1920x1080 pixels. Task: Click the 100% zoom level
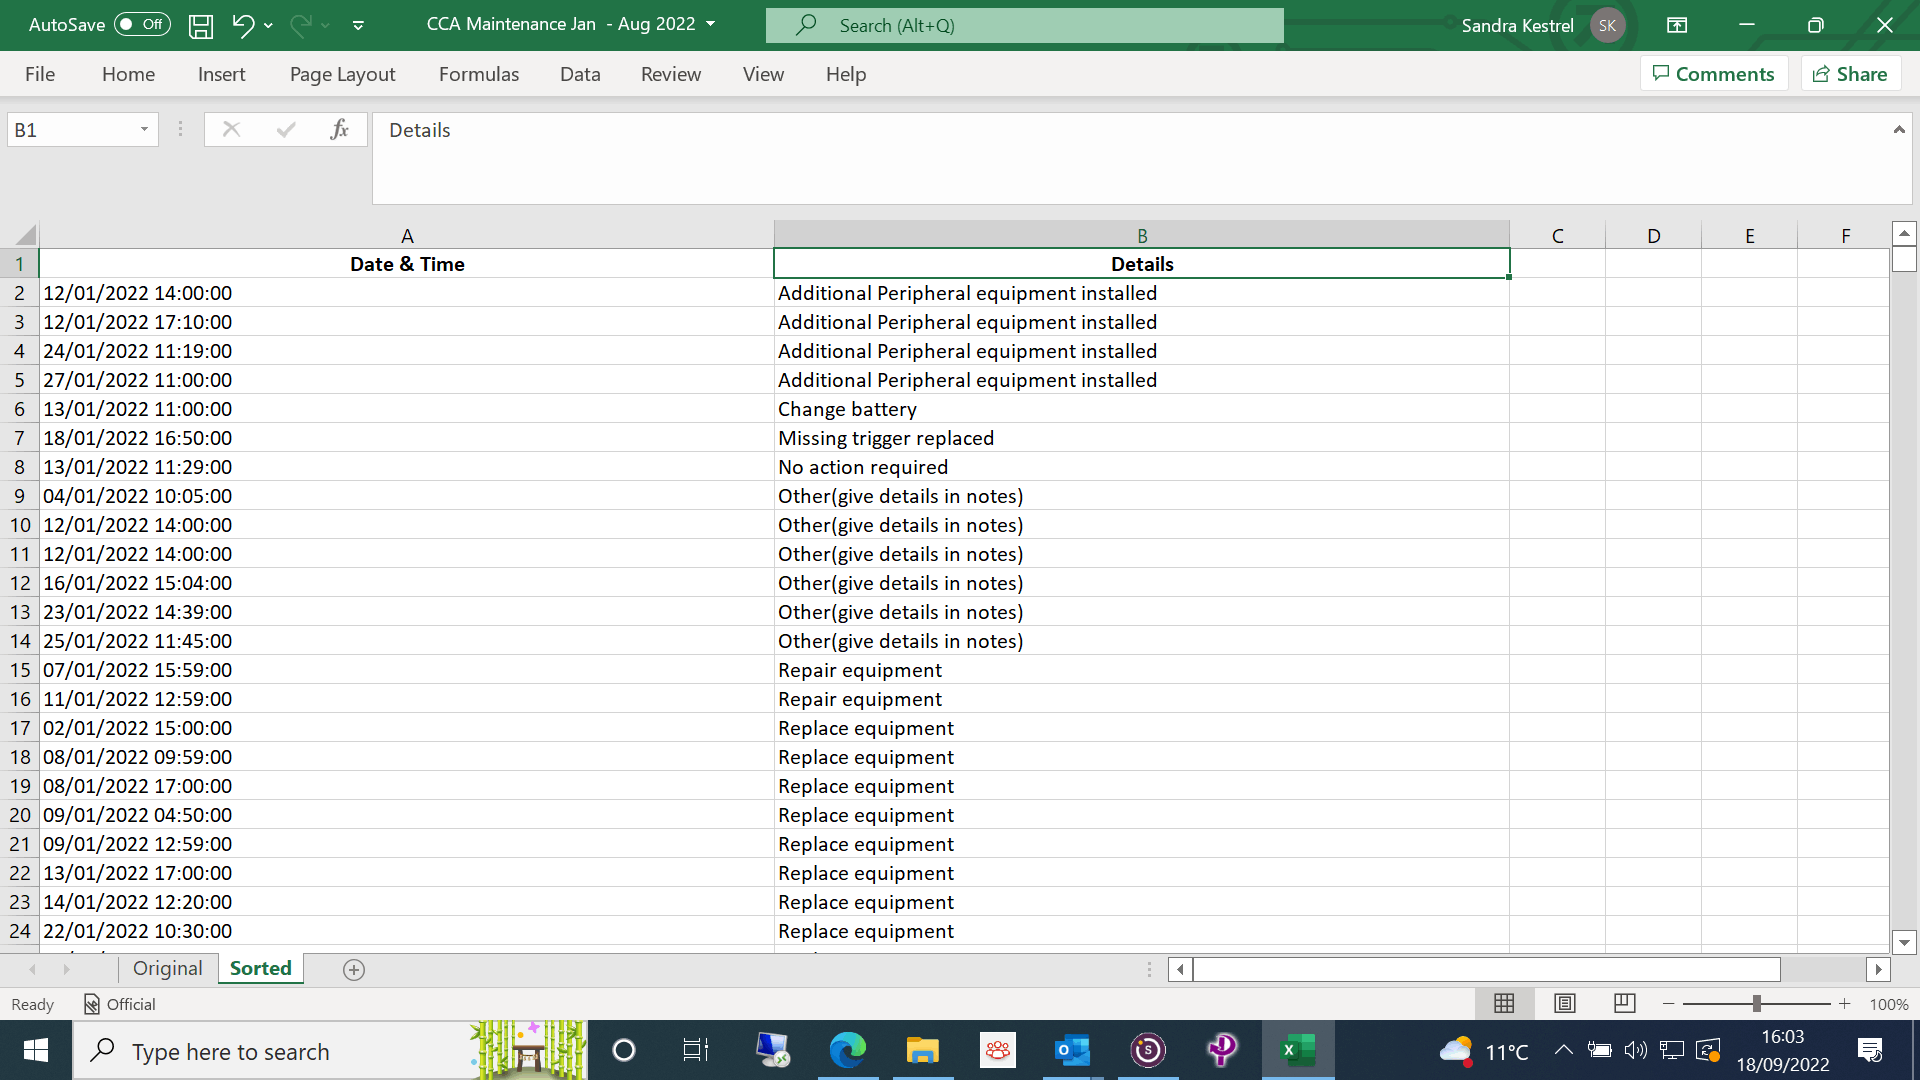point(1888,1004)
